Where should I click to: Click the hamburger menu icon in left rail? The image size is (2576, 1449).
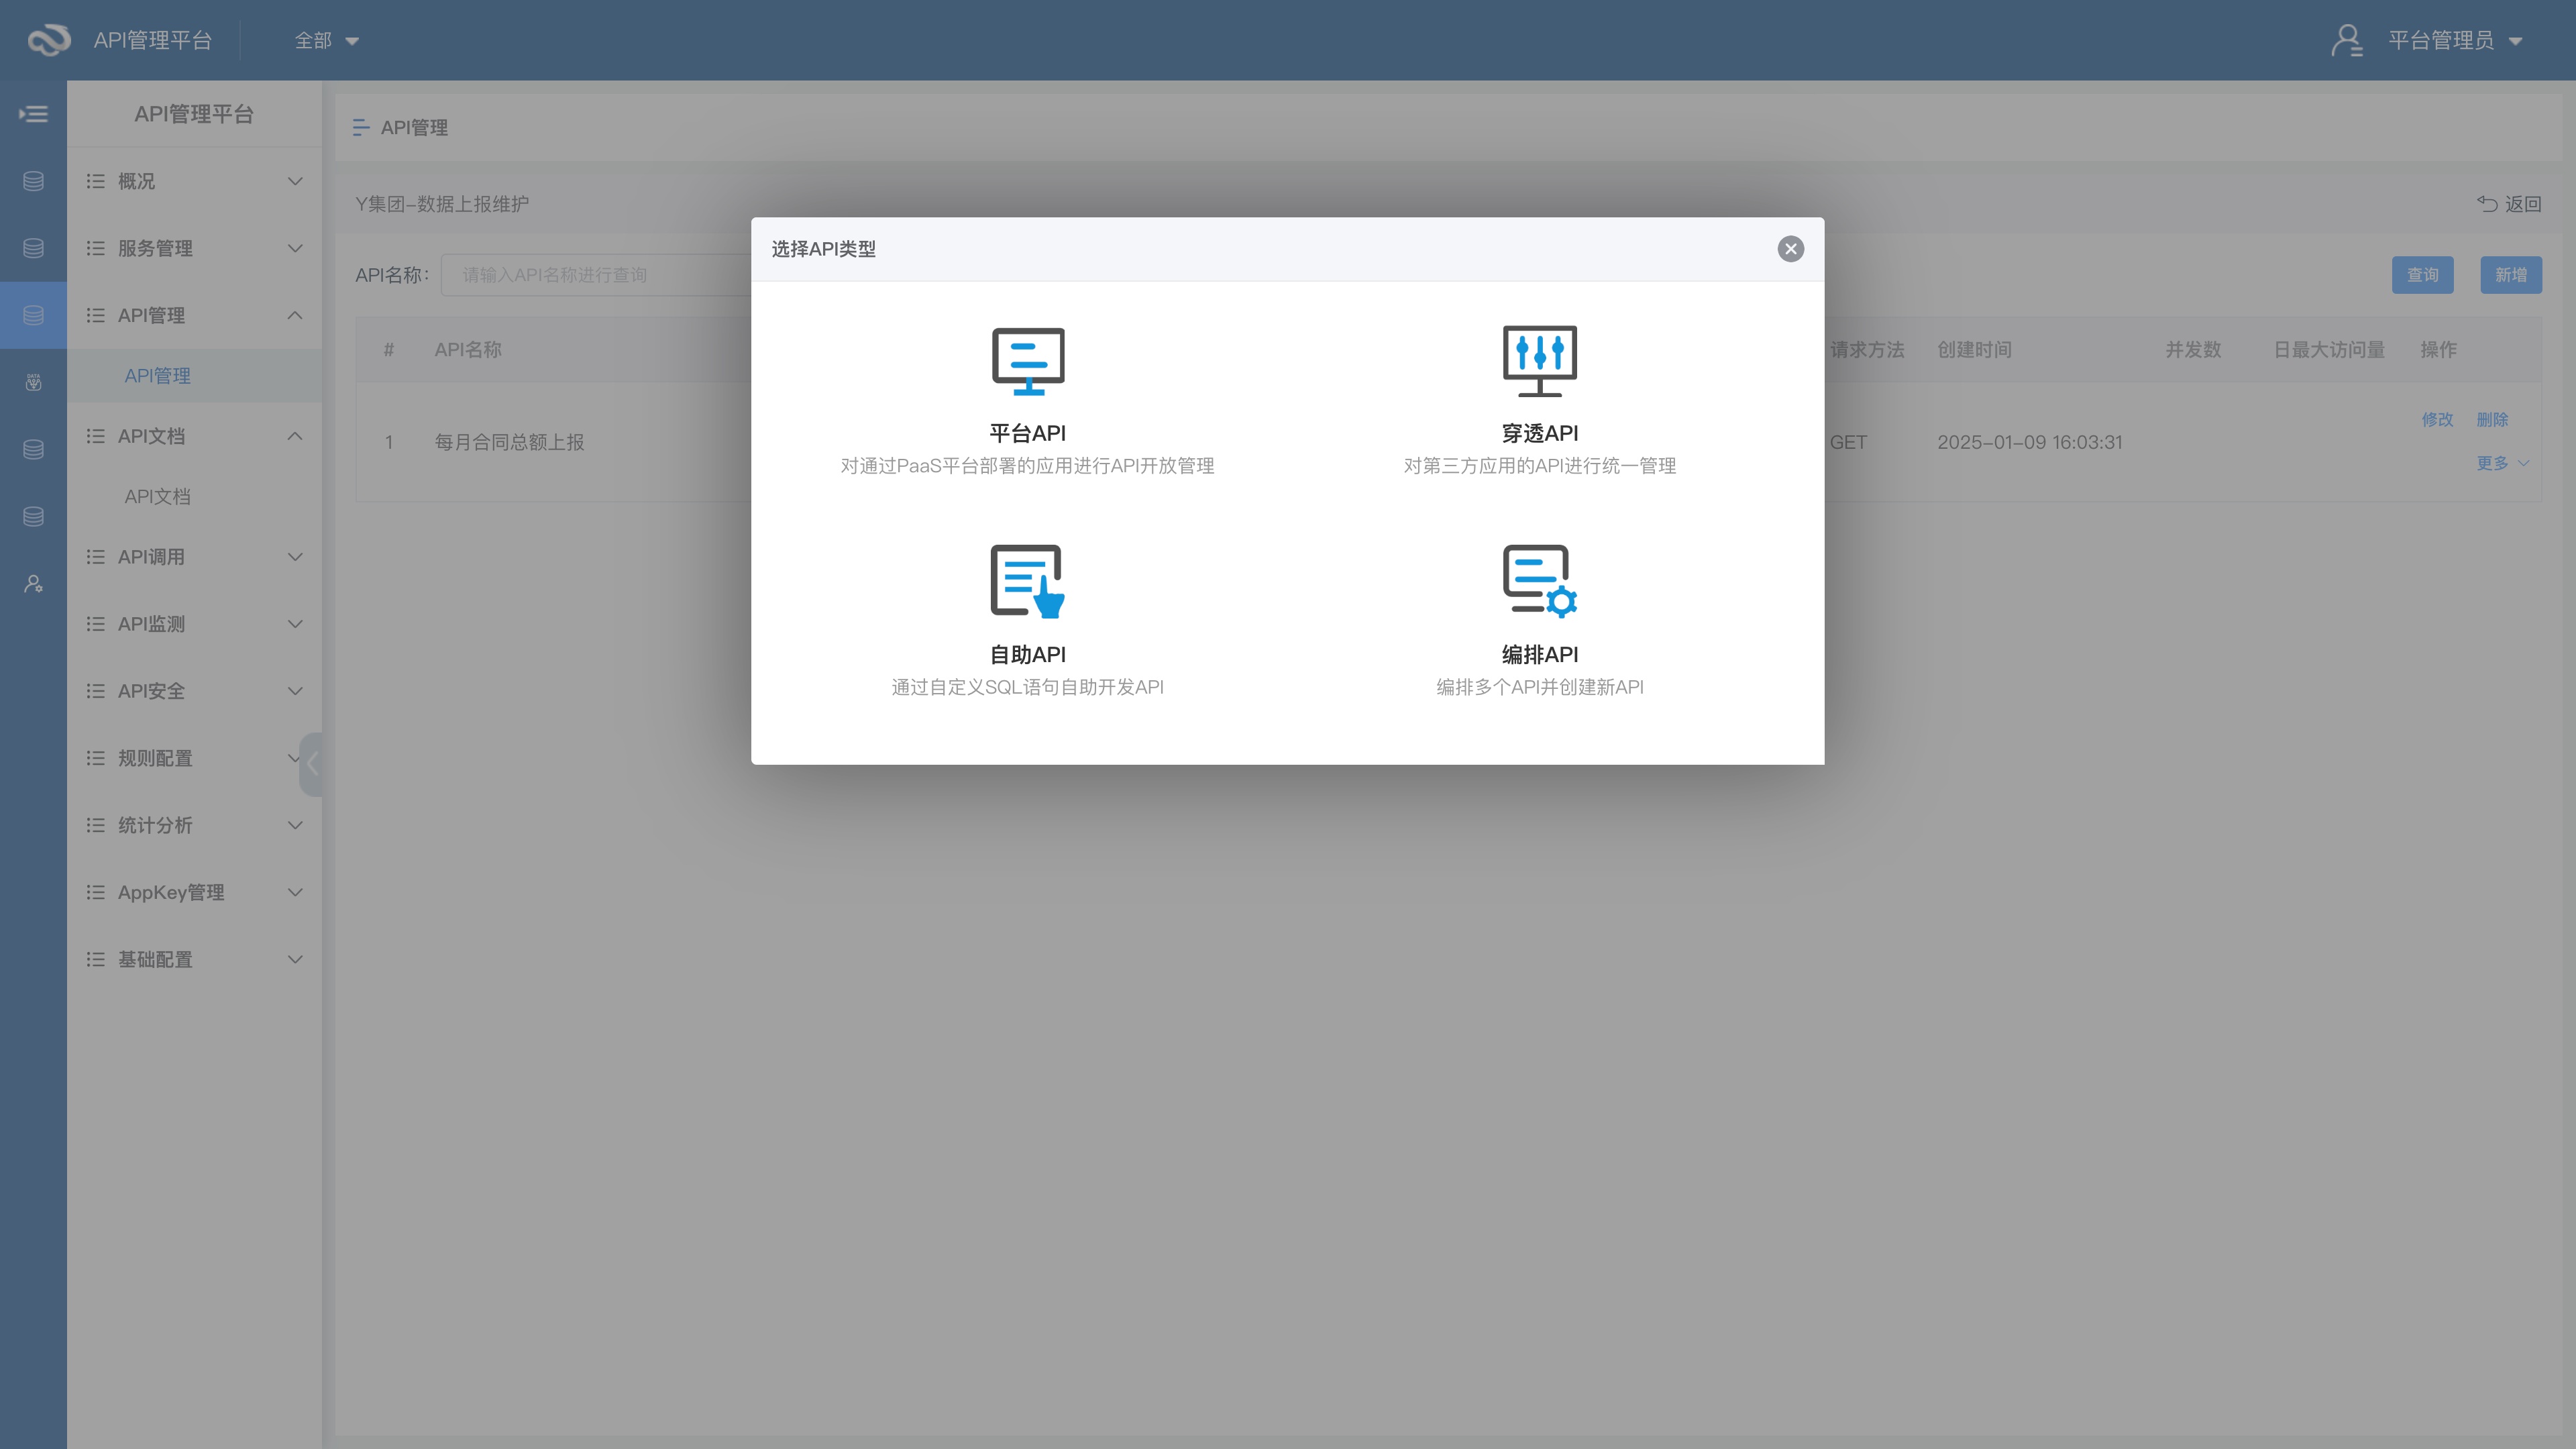[x=33, y=114]
